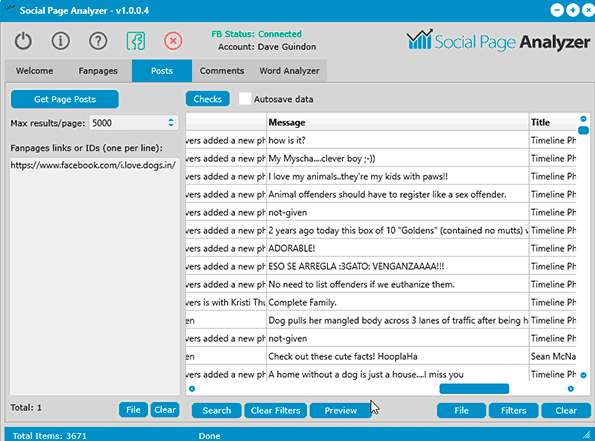This screenshot has height=441, width=595.
Task: Click File button under fanpages list
Action: [x=133, y=410]
